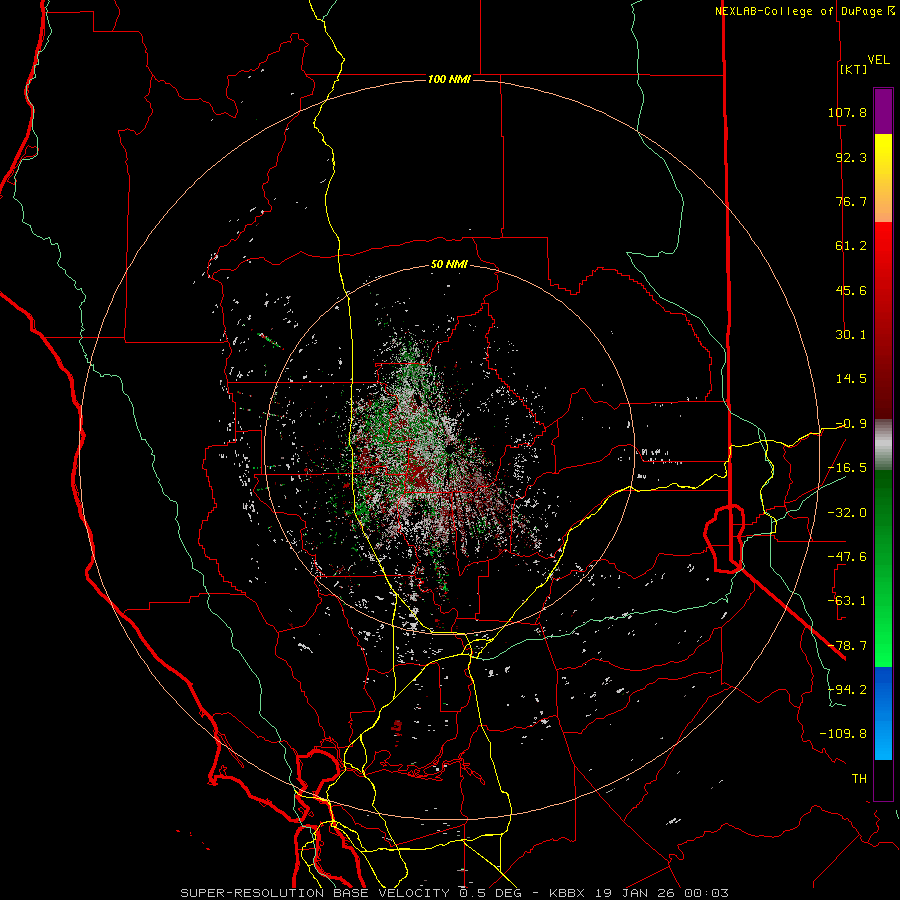The height and width of the screenshot is (900, 900).
Task: Select the 30.1 legend value
Action: coord(851,334)
